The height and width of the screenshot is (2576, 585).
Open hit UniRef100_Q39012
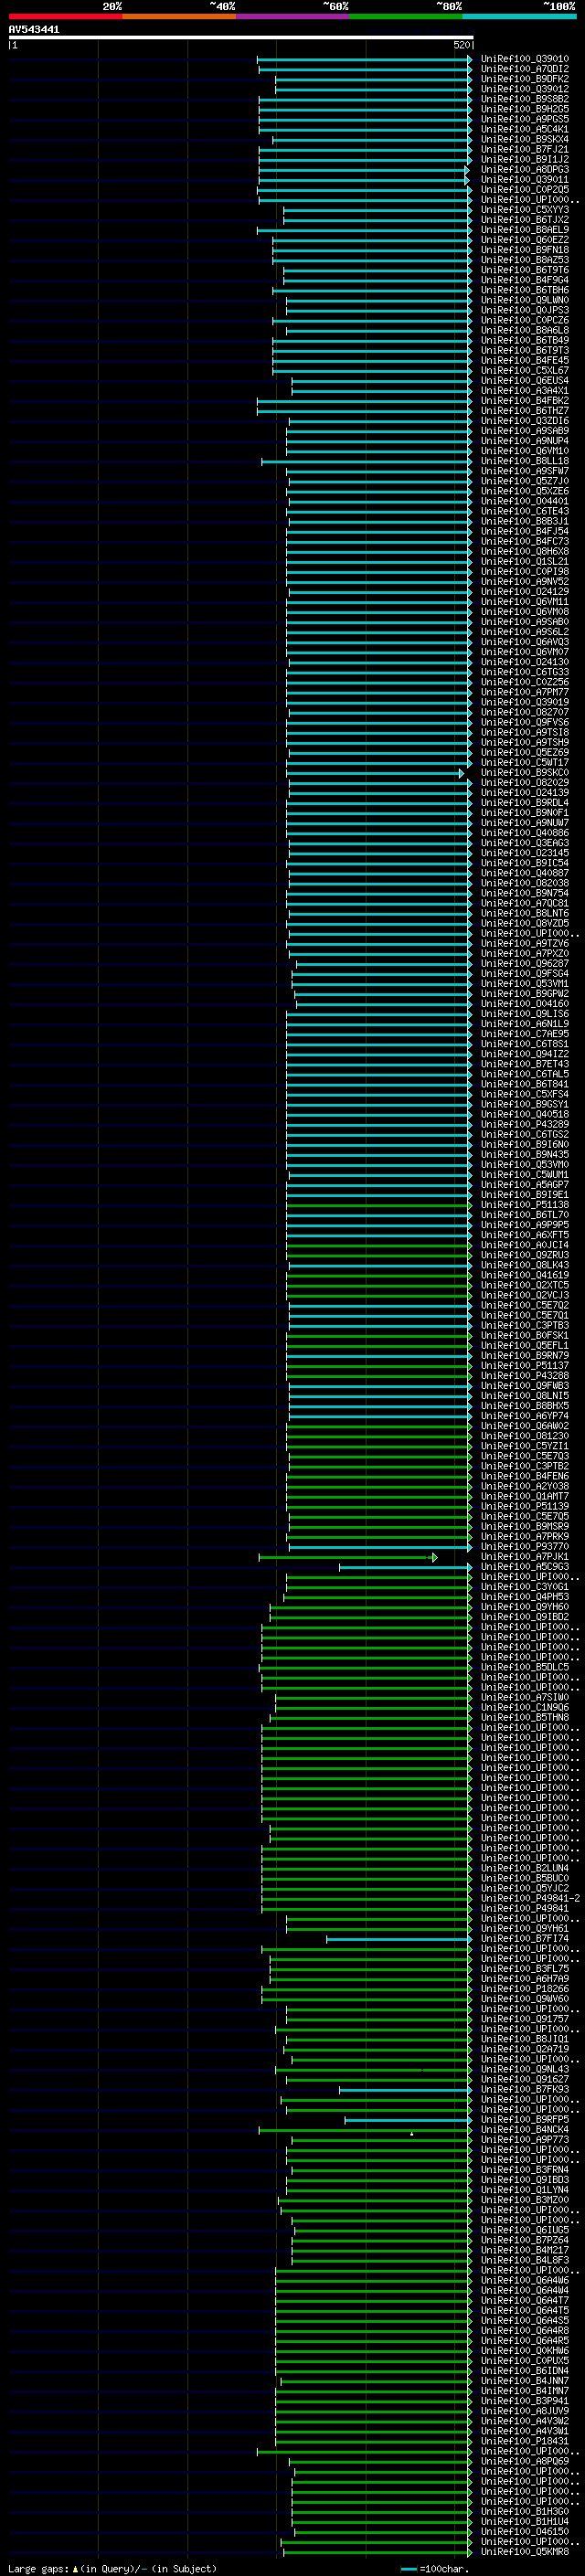(525, 89)
